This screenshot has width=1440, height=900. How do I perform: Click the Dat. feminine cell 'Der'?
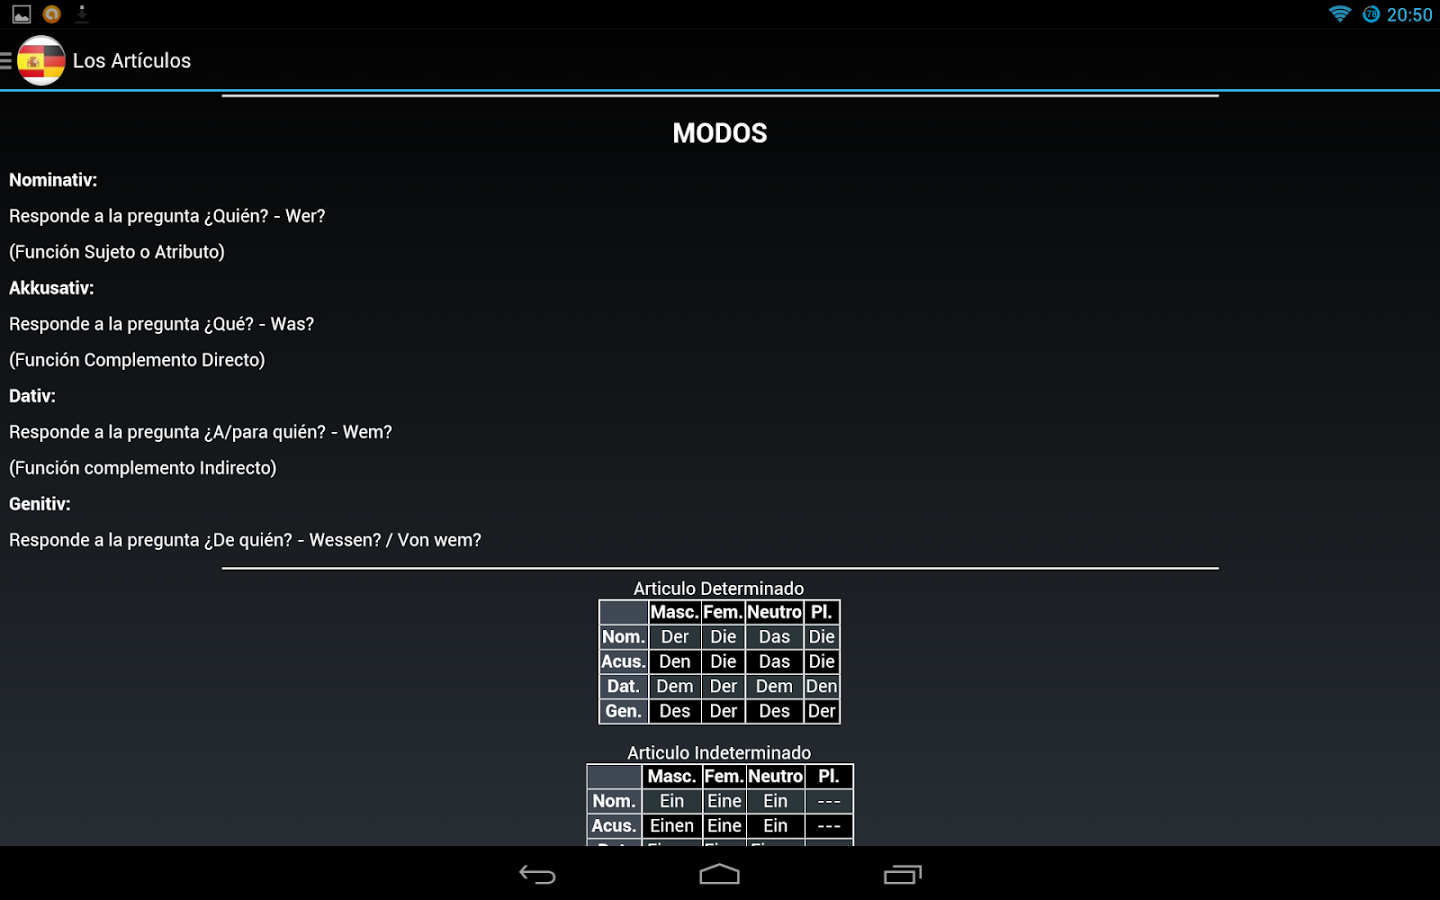pyautogui.click(x=722, y=687)
